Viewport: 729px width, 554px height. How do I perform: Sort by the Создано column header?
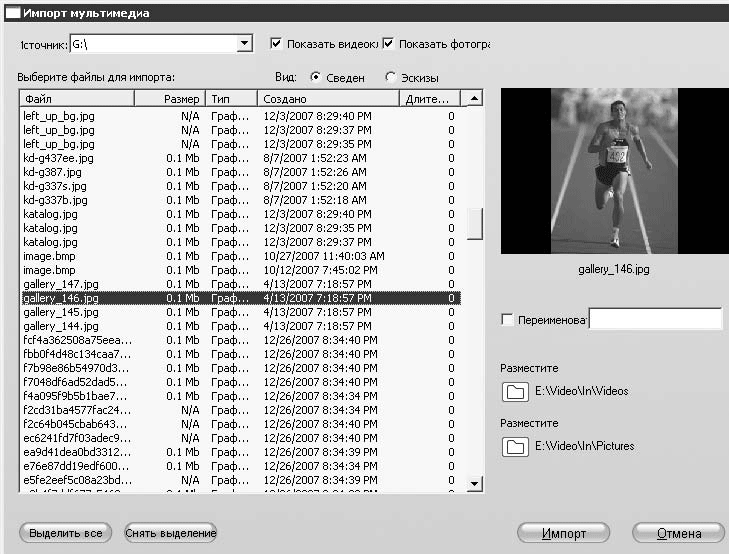[327, 99]
